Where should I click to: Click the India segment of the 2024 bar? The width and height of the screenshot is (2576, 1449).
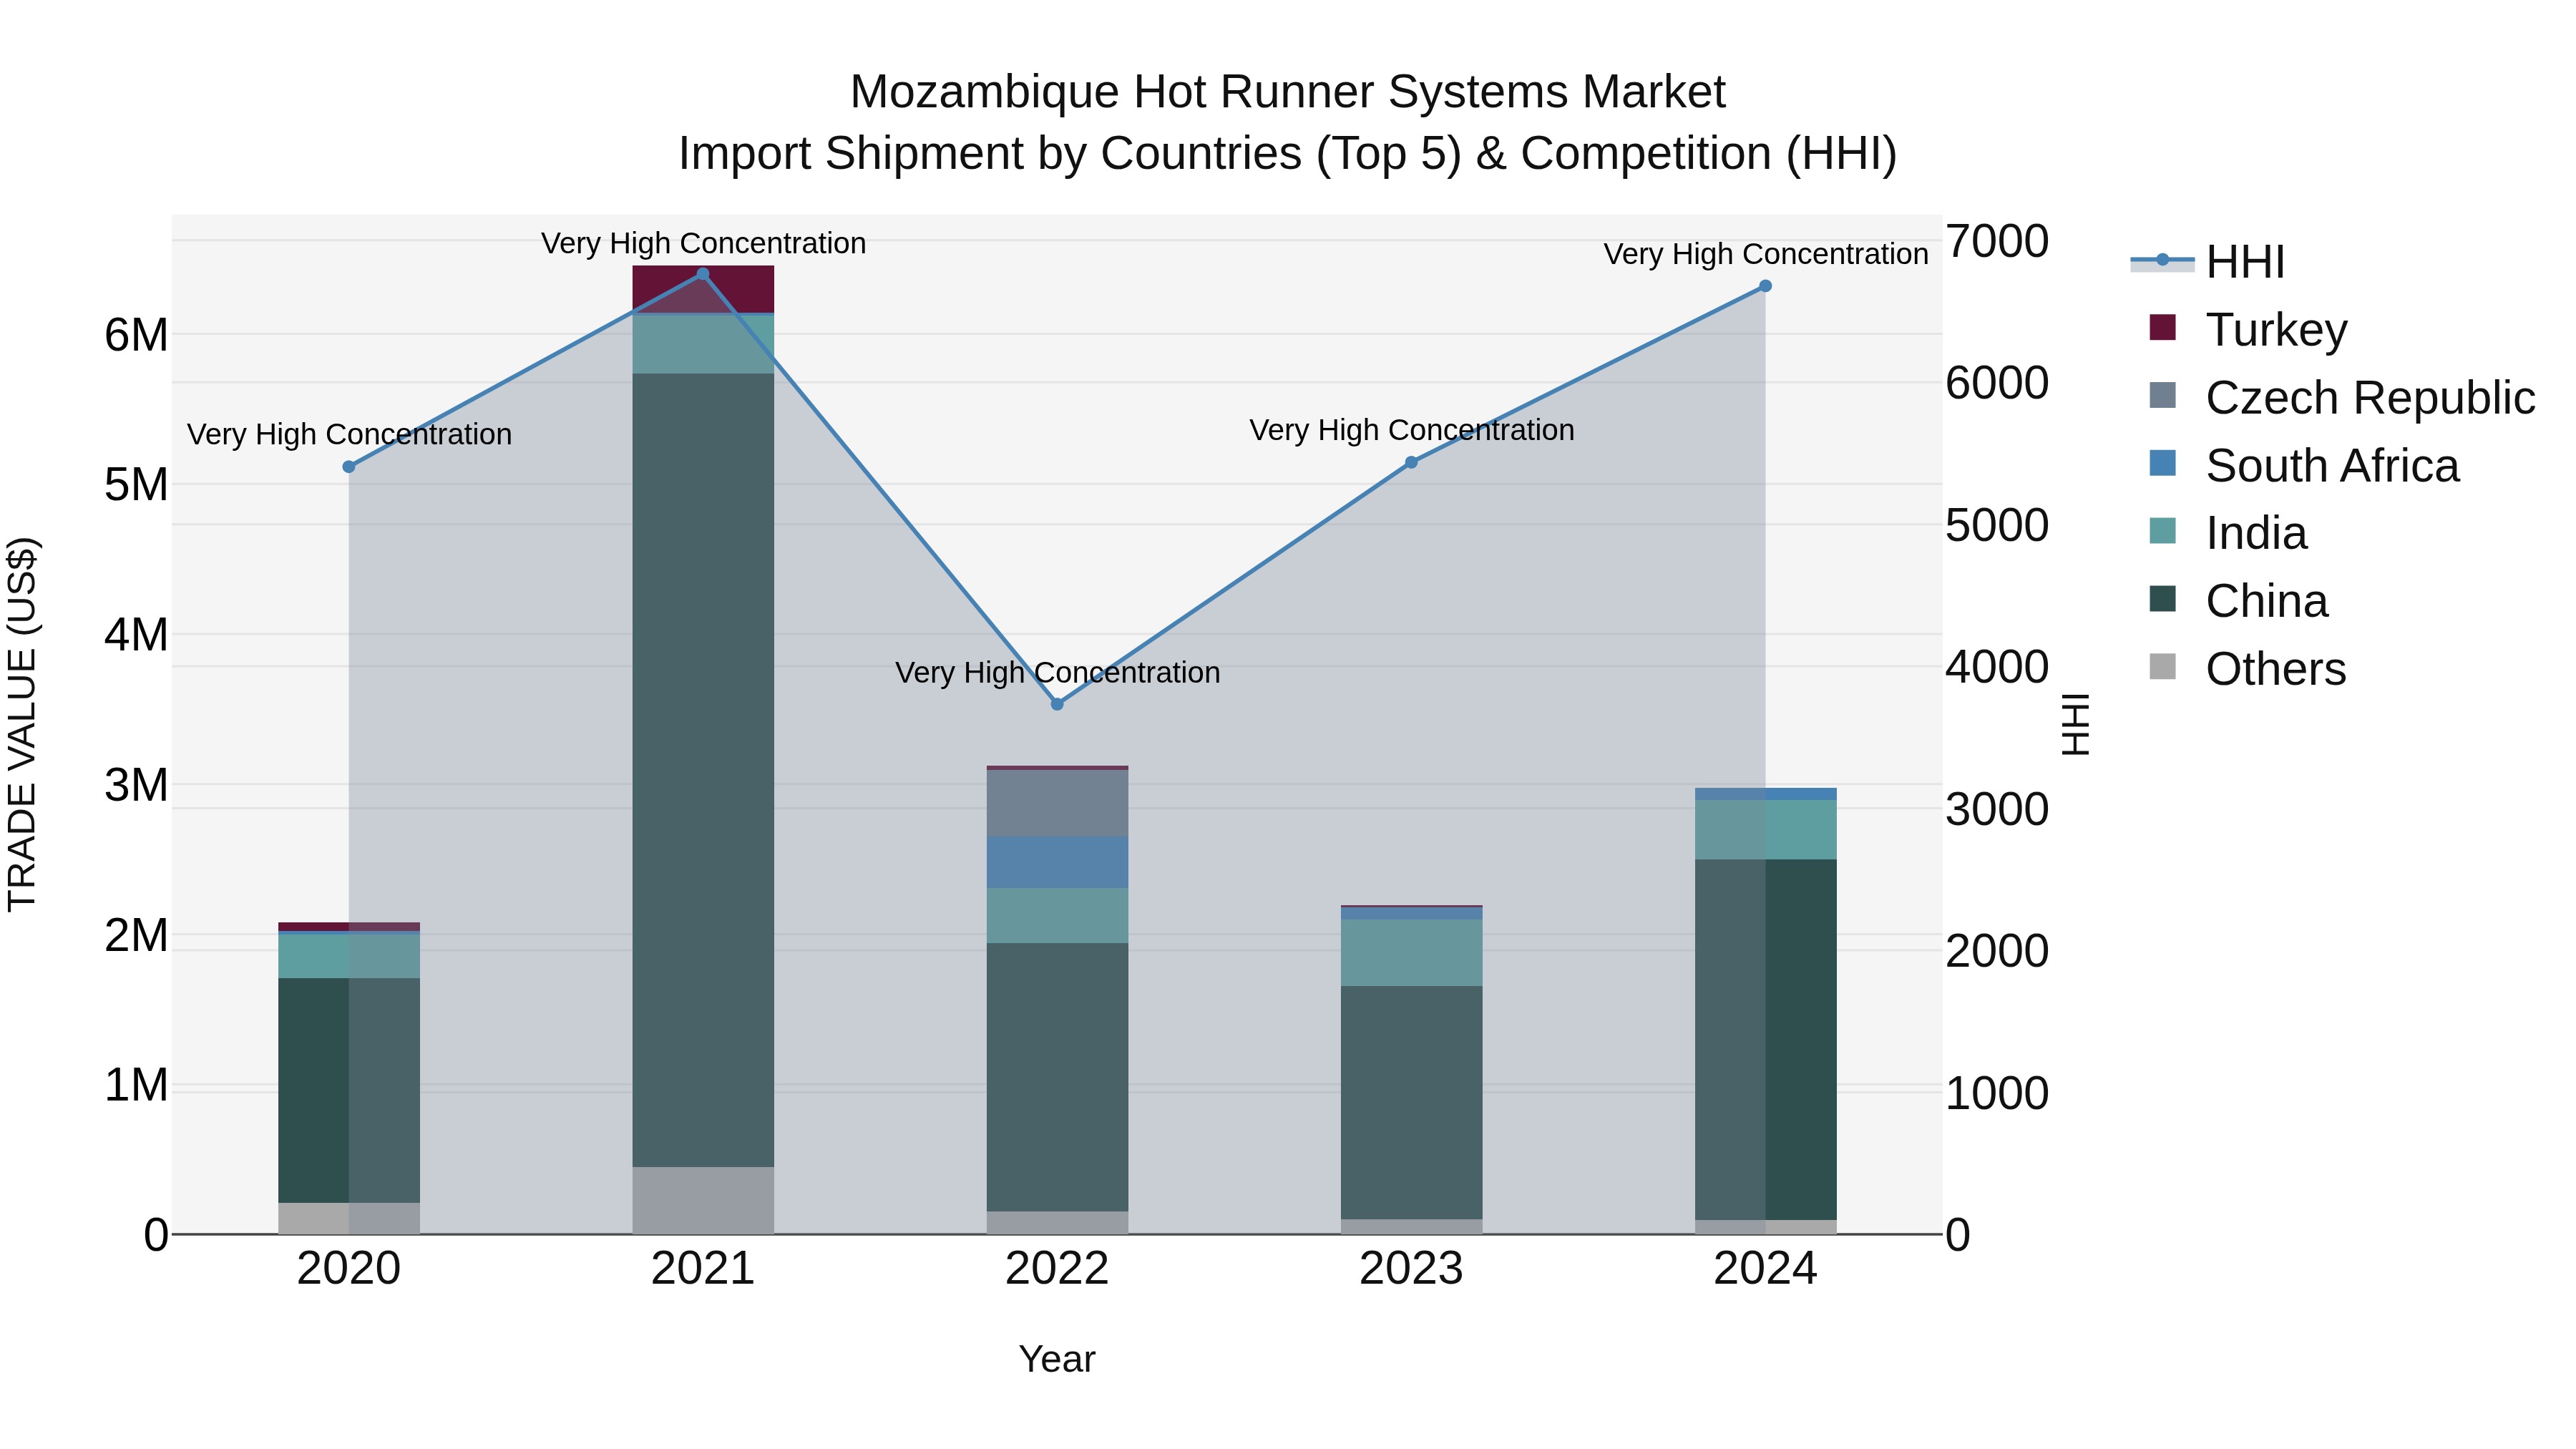(x=1765, y=830)
